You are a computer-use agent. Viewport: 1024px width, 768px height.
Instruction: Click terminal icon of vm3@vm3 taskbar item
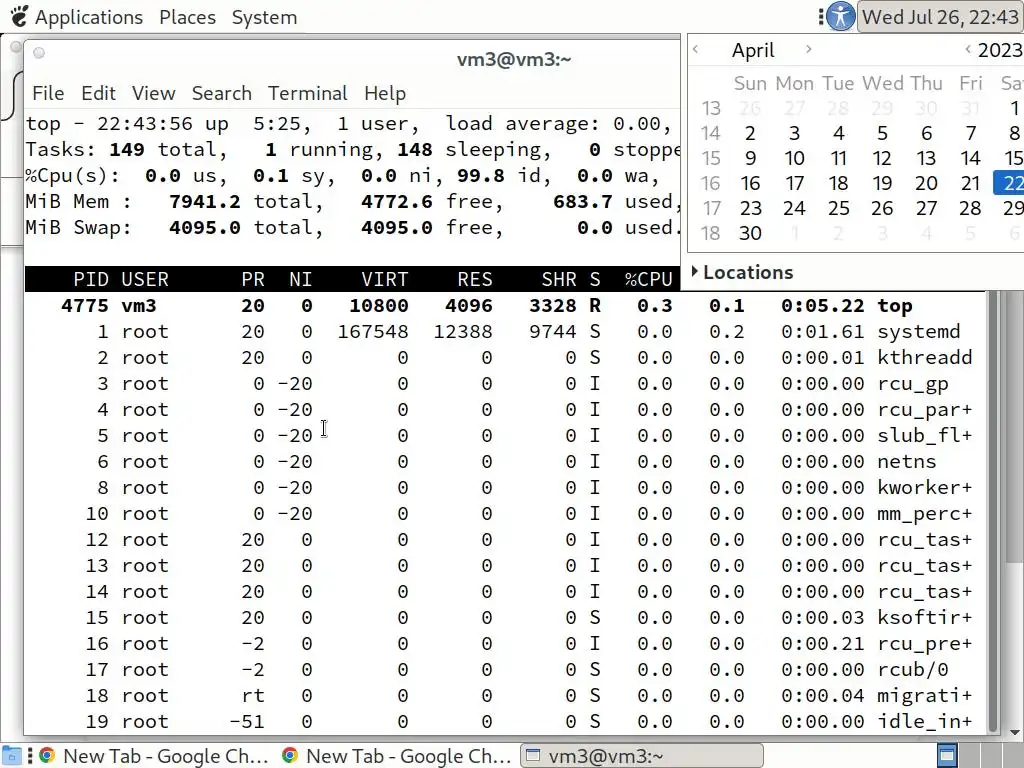pyautogui.click(x=534, y=756)
